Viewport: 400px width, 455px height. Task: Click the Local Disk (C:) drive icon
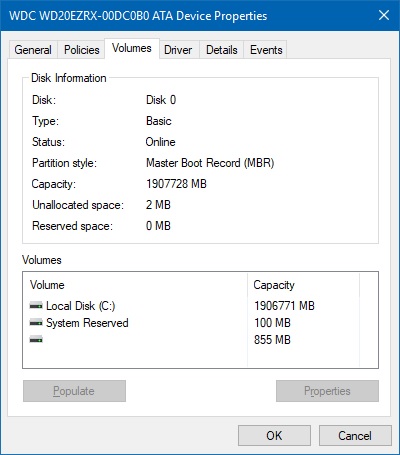tap(36, 305)
